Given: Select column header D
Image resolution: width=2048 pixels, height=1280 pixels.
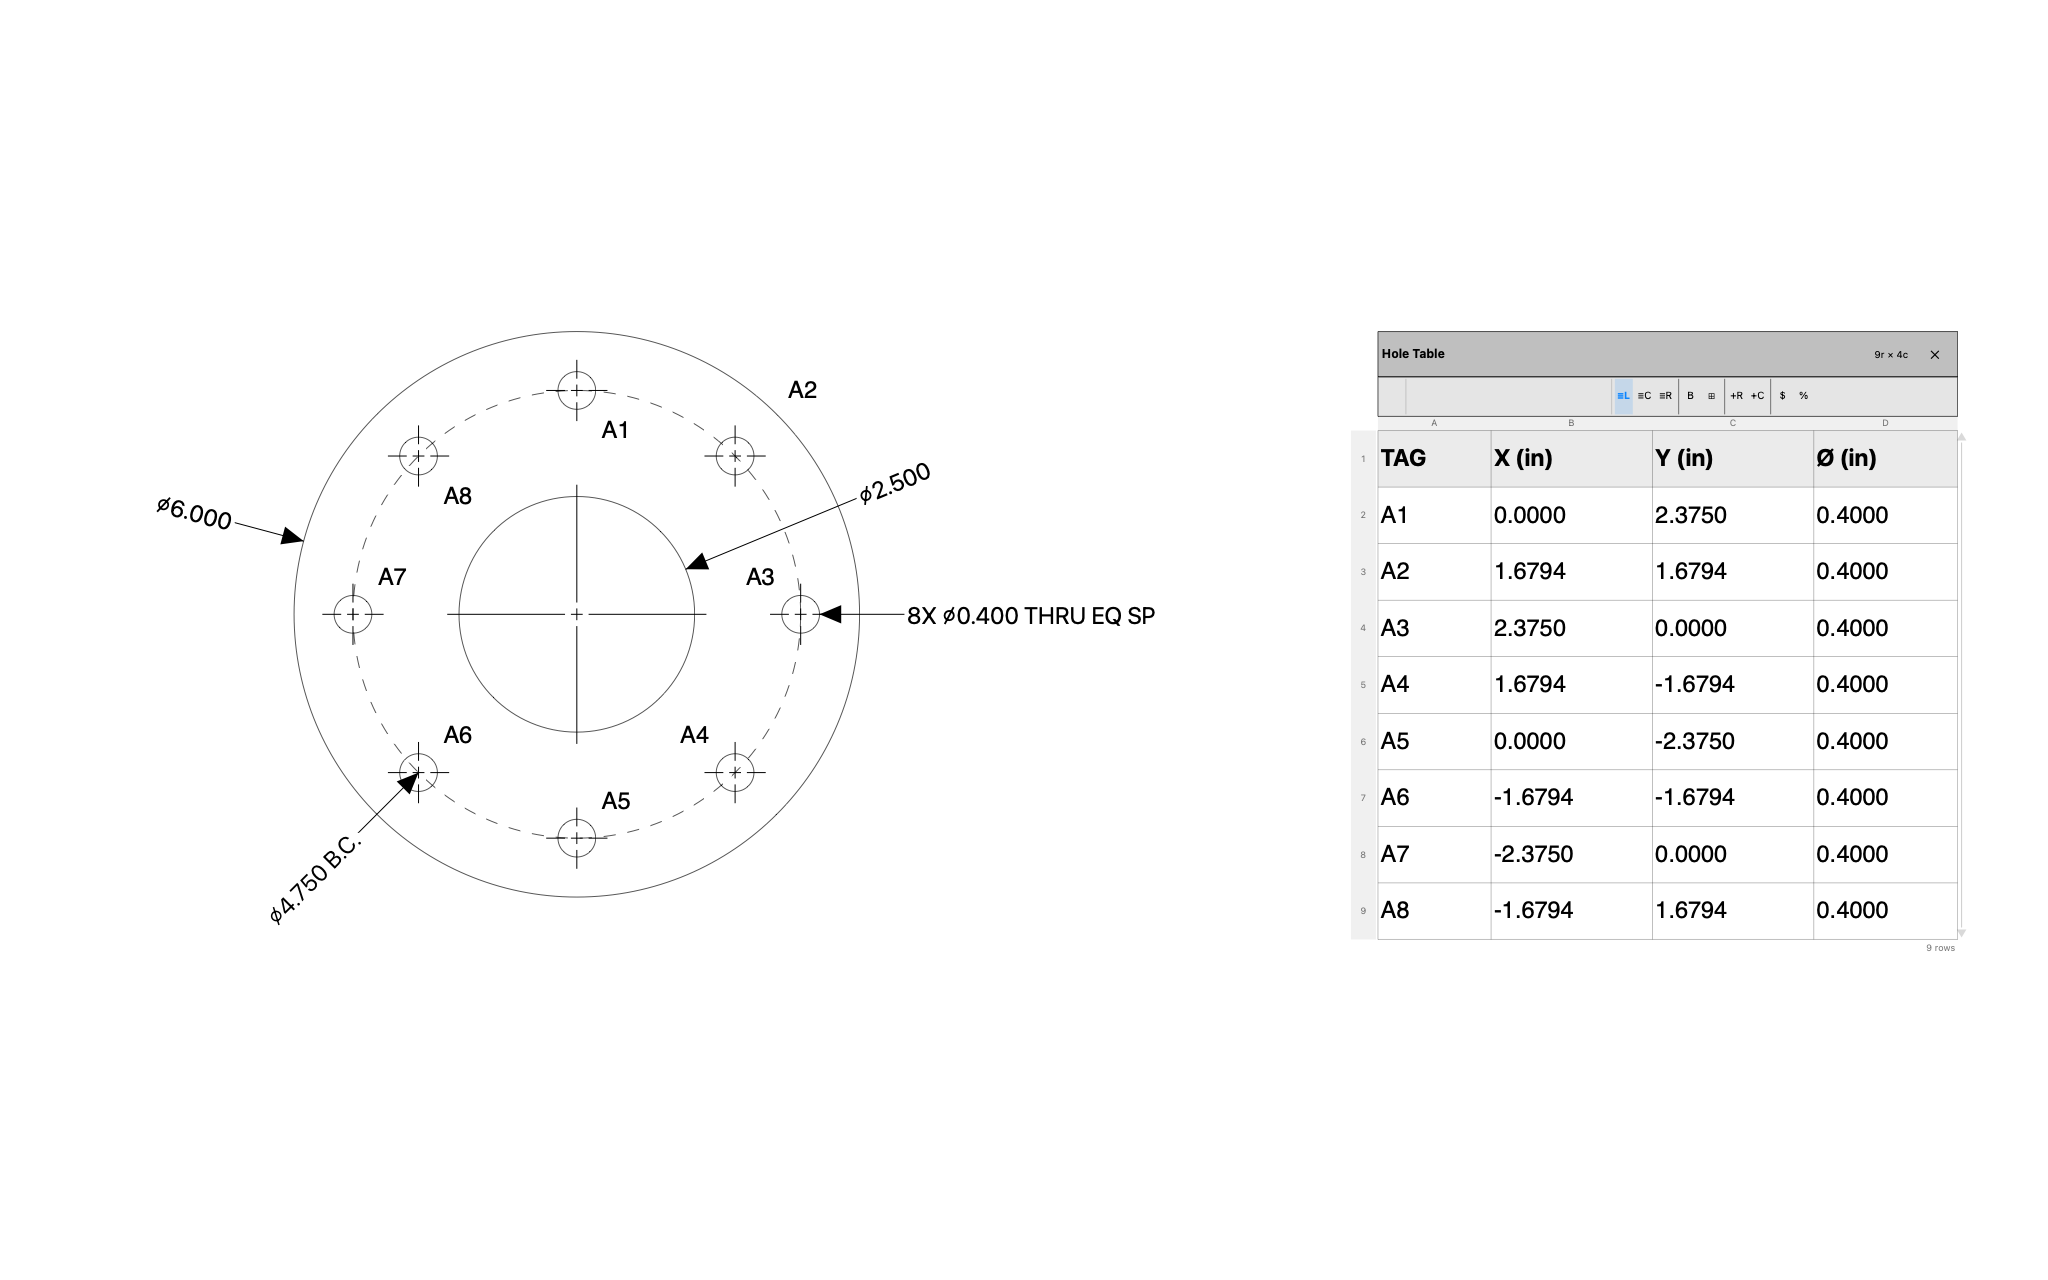Looking at the screenshot, I should (1885, 423).
